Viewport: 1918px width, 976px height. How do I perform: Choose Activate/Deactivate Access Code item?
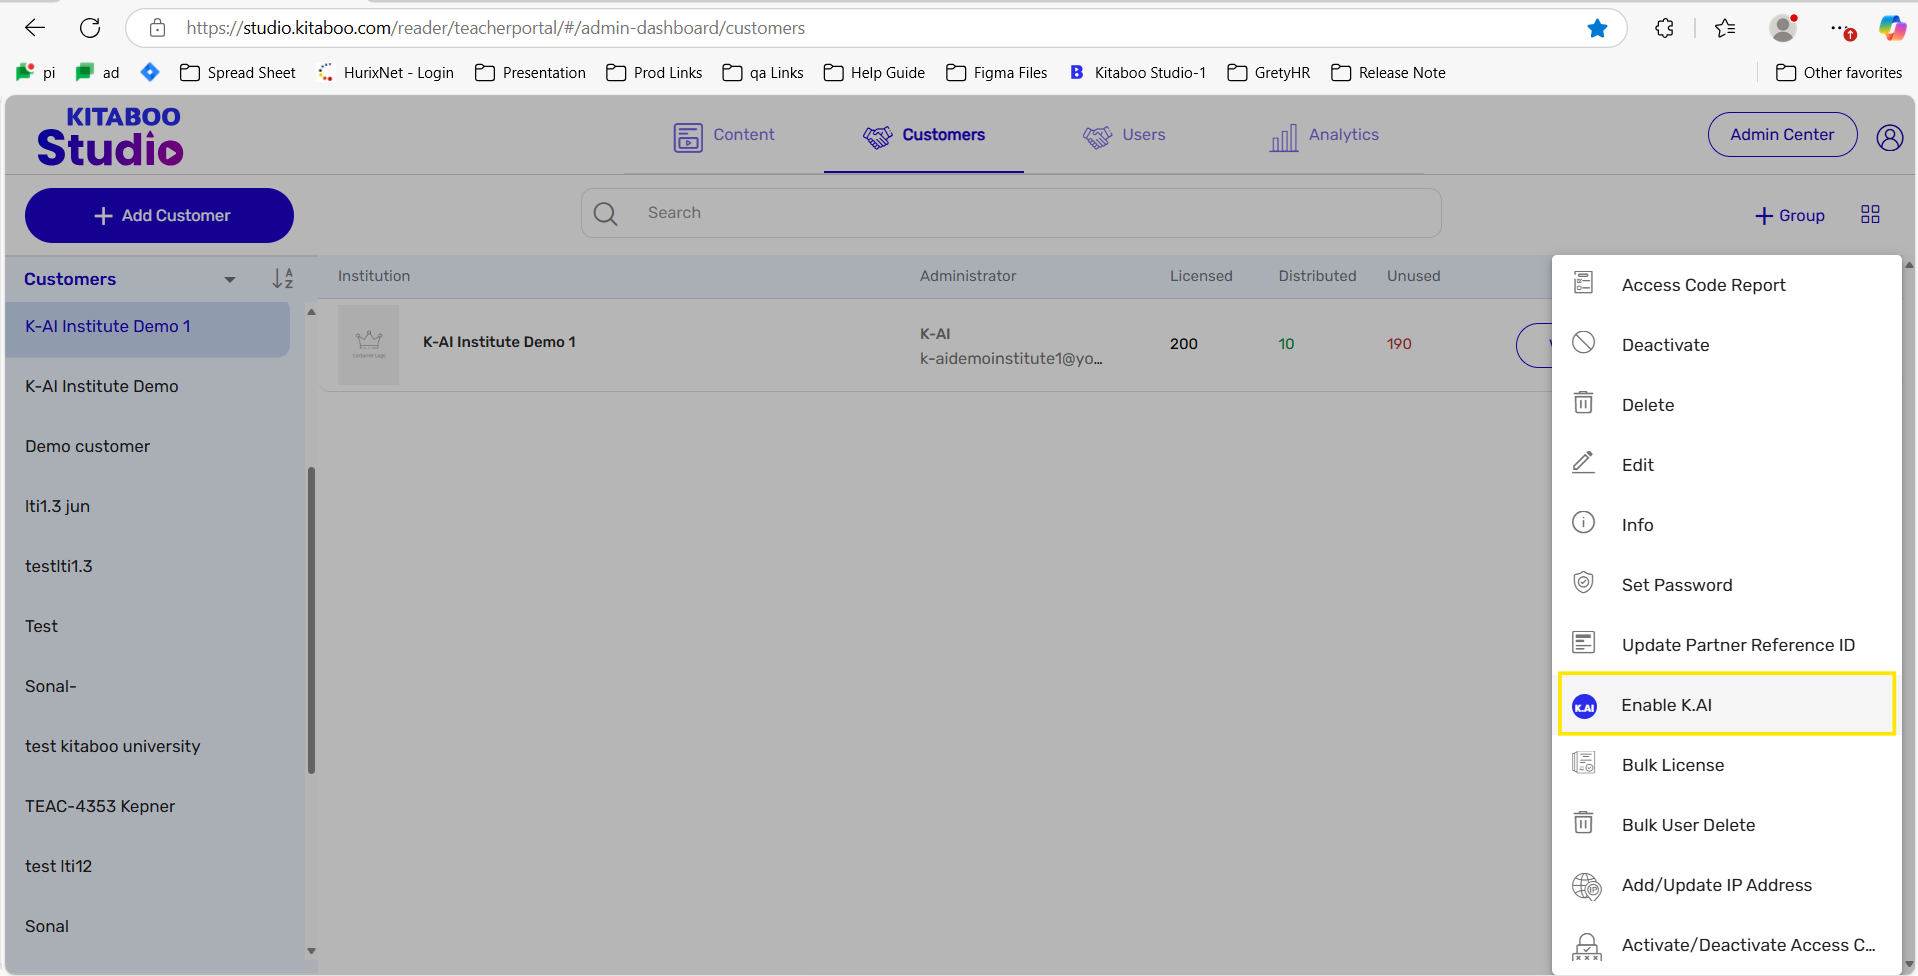coord(1727,945)
